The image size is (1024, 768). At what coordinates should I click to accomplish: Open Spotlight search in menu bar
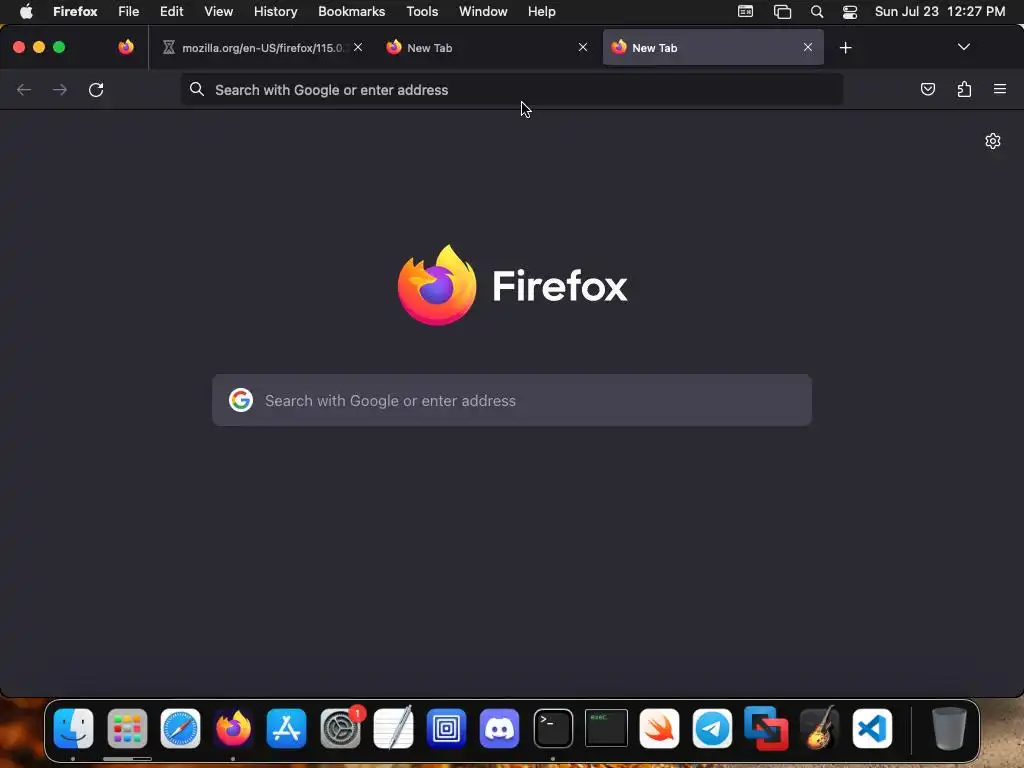816,12
